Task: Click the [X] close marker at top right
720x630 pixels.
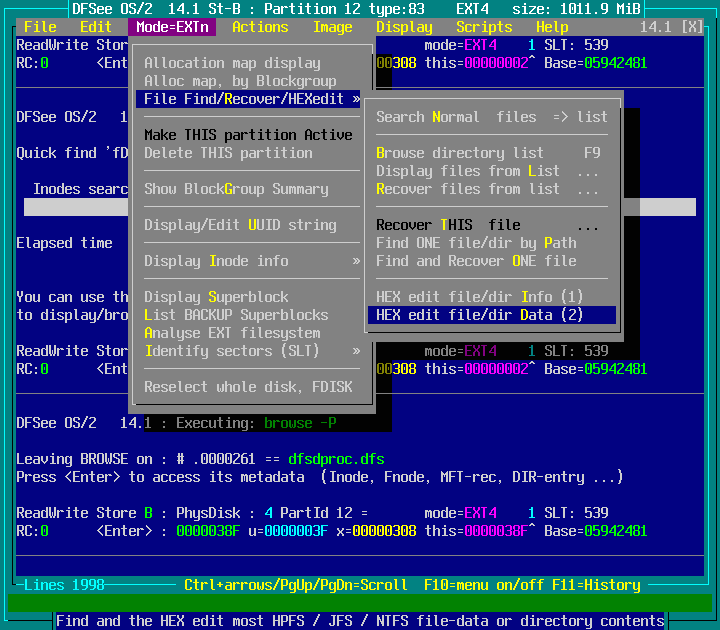Action: pyautogui.click(x=691, y=27)
